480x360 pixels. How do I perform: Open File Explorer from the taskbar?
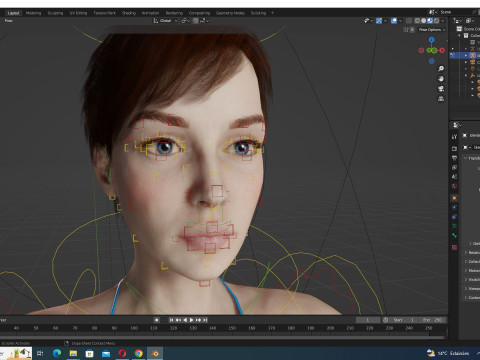click(73, 353)
